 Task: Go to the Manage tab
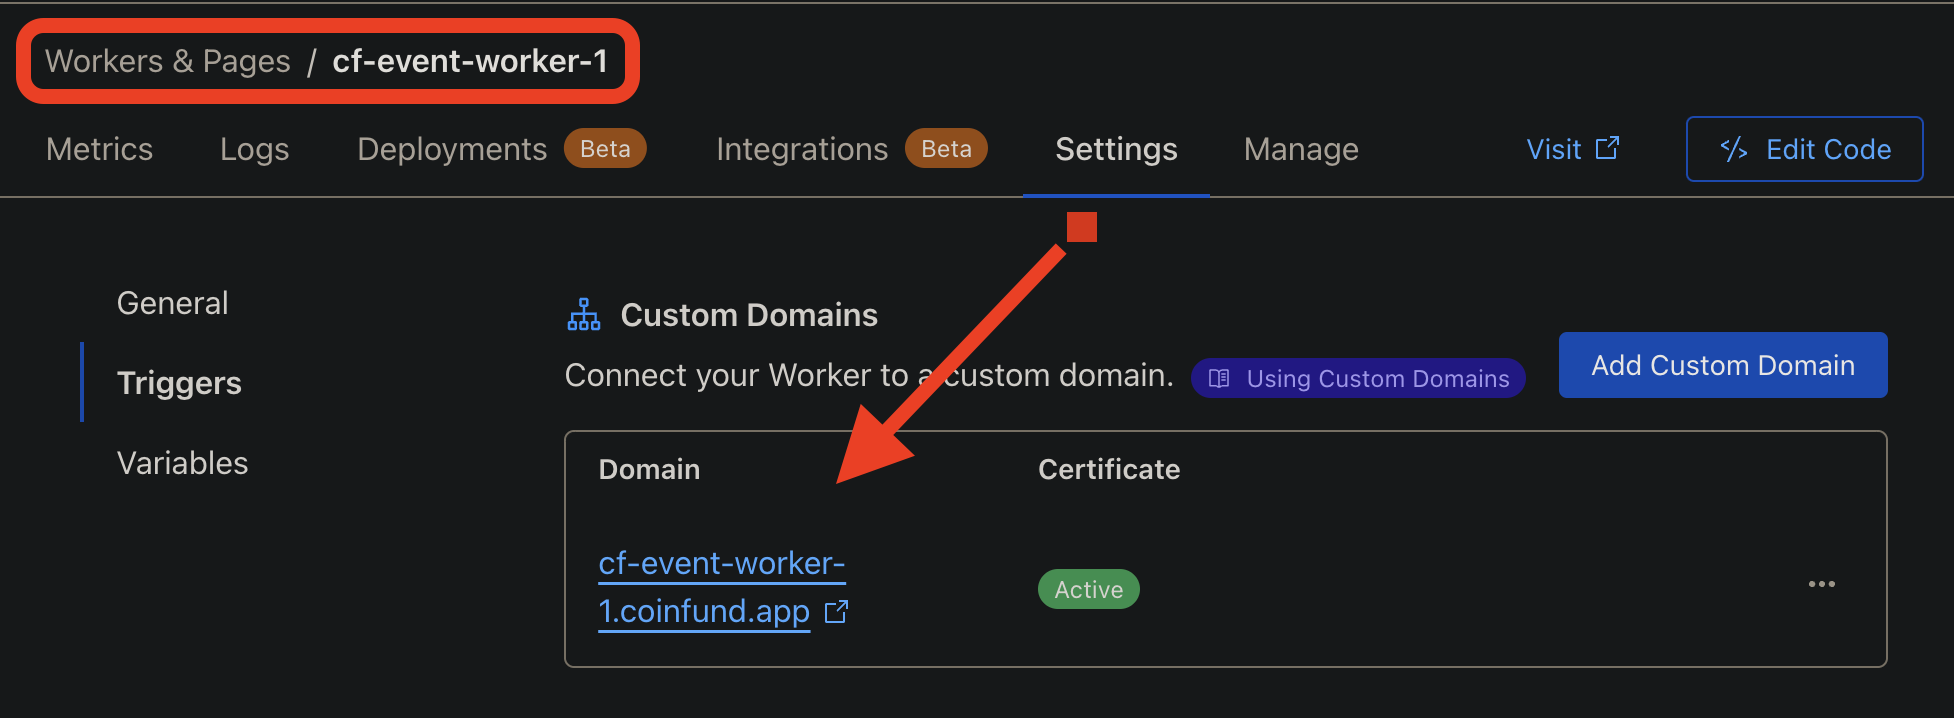pyautogui.click(x=1301, y=149)
